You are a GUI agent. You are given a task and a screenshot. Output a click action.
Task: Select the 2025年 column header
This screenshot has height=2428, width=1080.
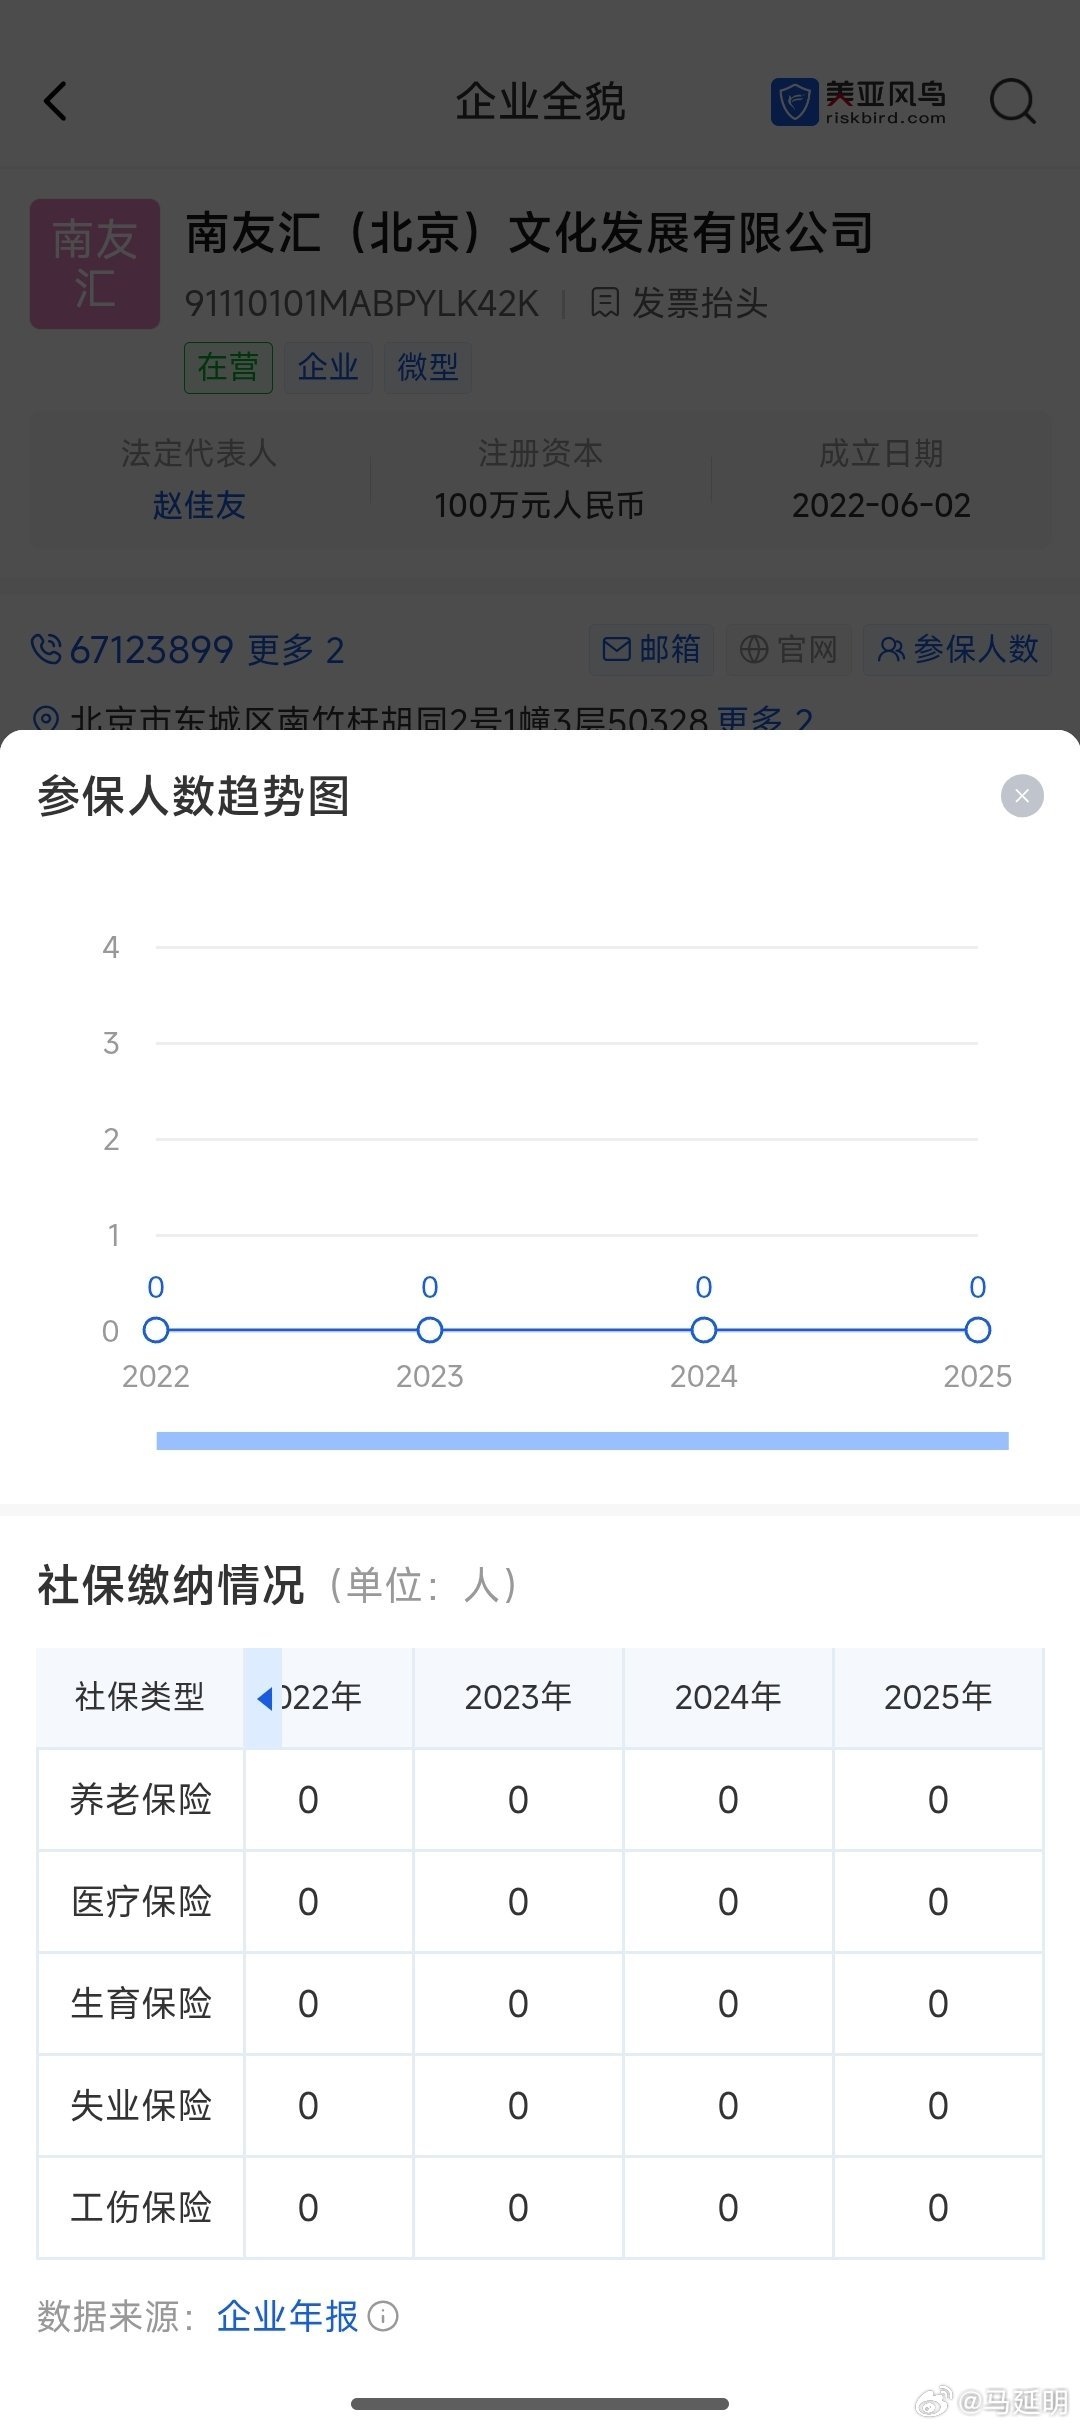tap(938, 1697)
